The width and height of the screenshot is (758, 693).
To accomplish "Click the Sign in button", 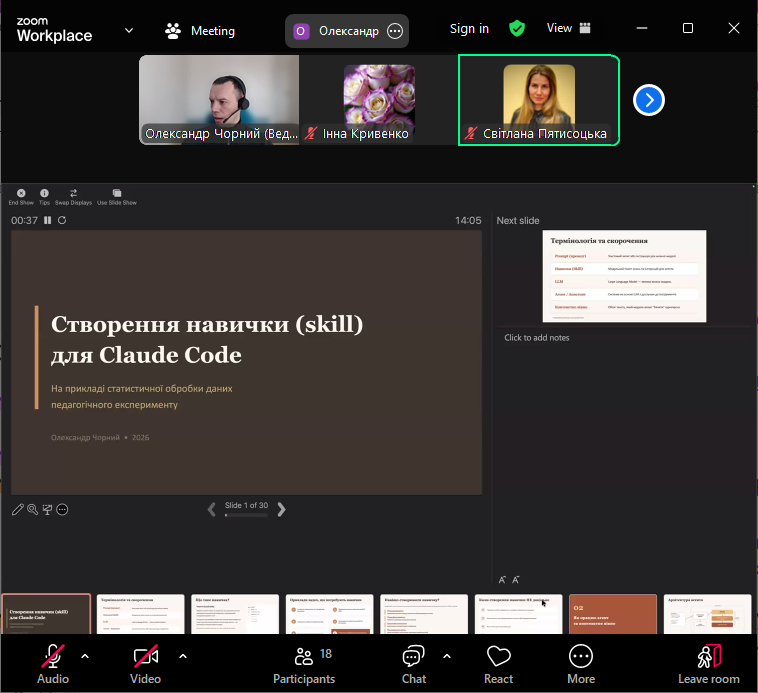I will point(469,29).
